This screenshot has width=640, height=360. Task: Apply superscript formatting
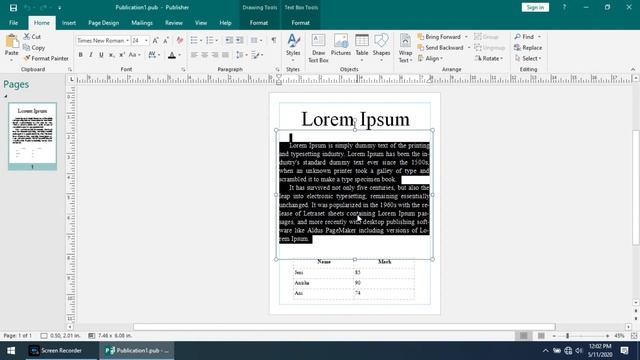click(x=122, y=55)
